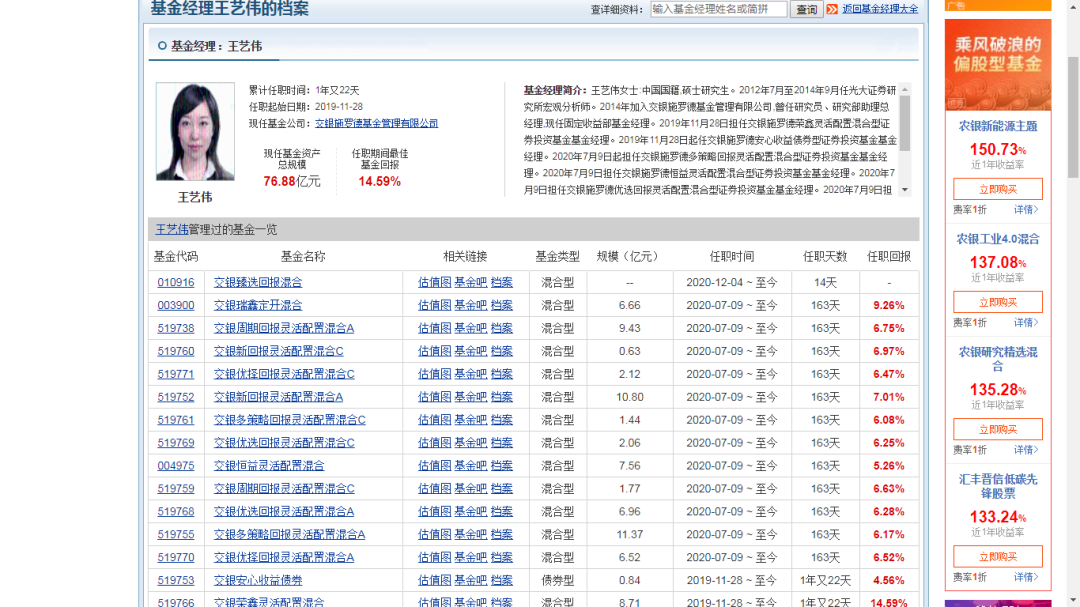Image resolution: width=1080 pixels, height=607 pixels.
Task: Open 基金吧 for 交银恒益灵活配置混合
Action: [470, 466]
